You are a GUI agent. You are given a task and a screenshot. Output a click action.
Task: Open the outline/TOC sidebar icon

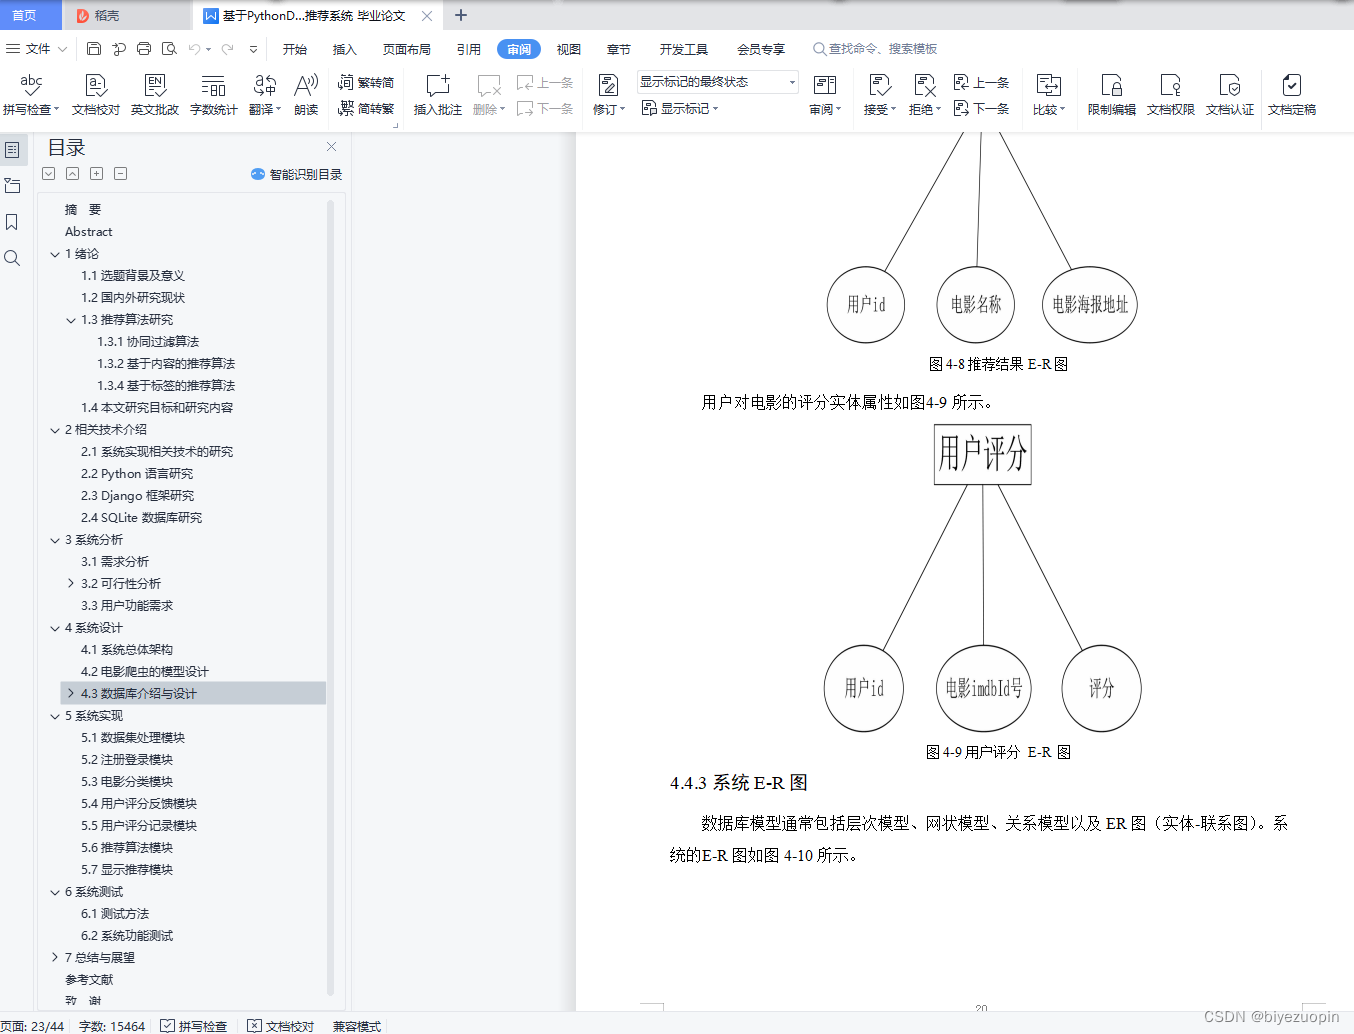(12, 149)
